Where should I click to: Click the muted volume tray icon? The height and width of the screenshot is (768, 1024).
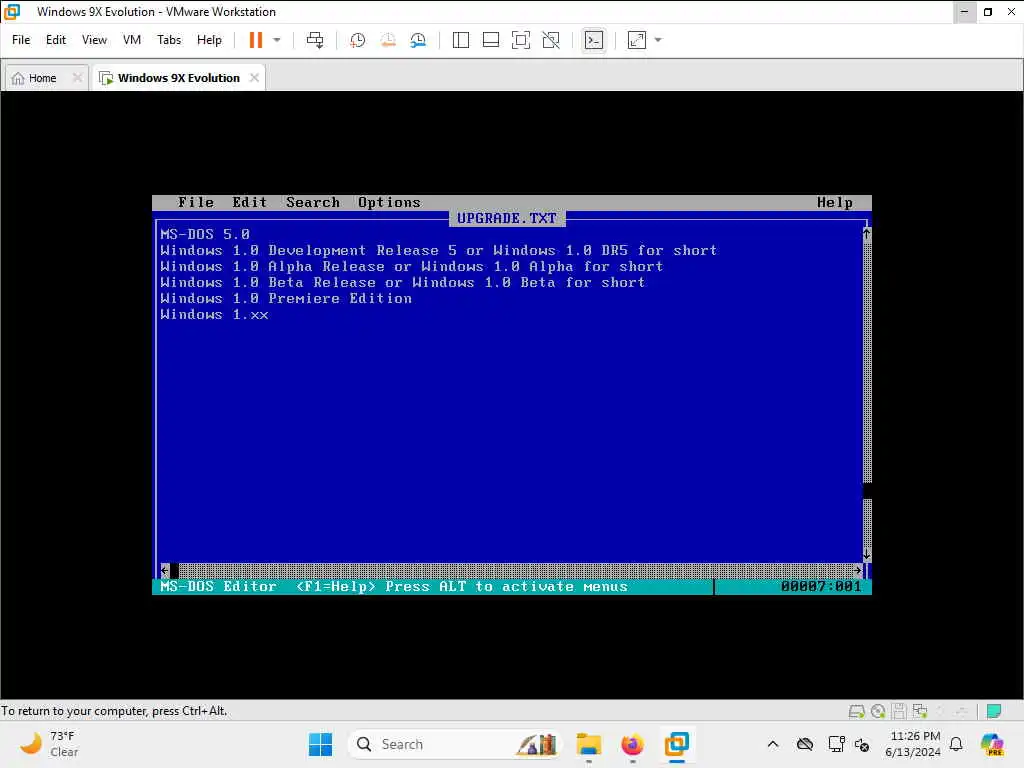coord(862,744)
